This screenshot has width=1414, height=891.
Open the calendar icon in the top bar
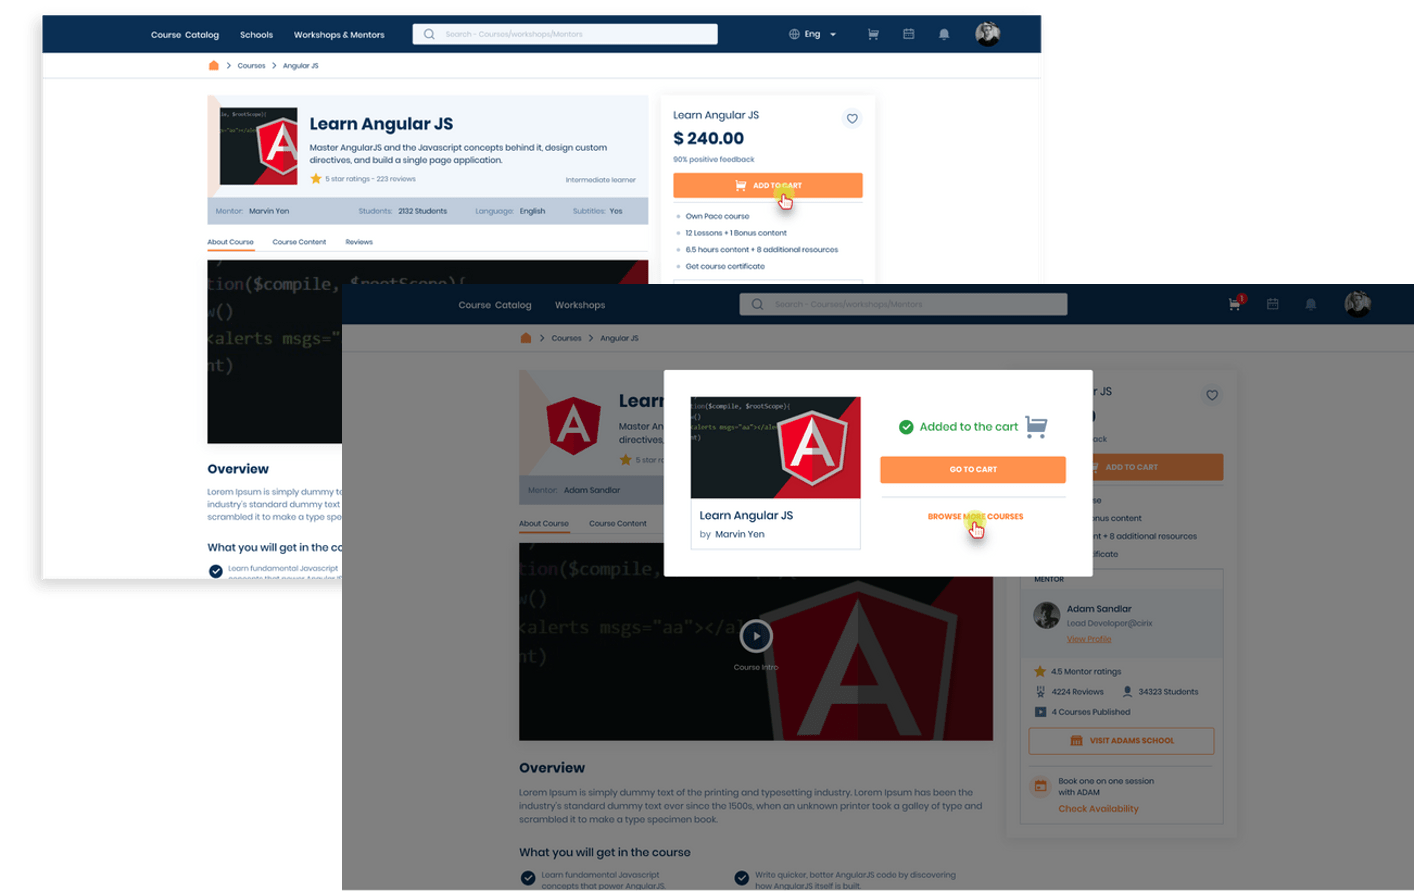908,33
